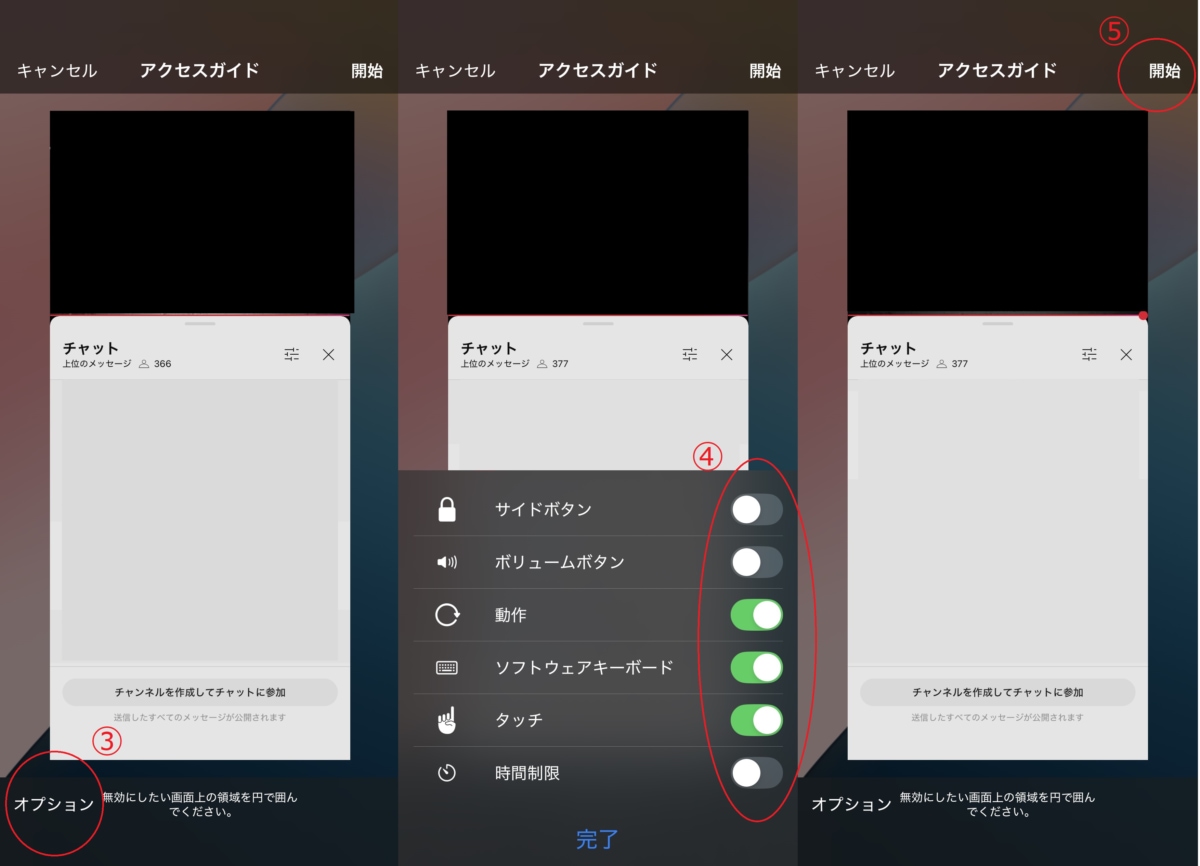
Task: Tap the chat filter icon in the left チャット panel
Action: click(291, 354)
